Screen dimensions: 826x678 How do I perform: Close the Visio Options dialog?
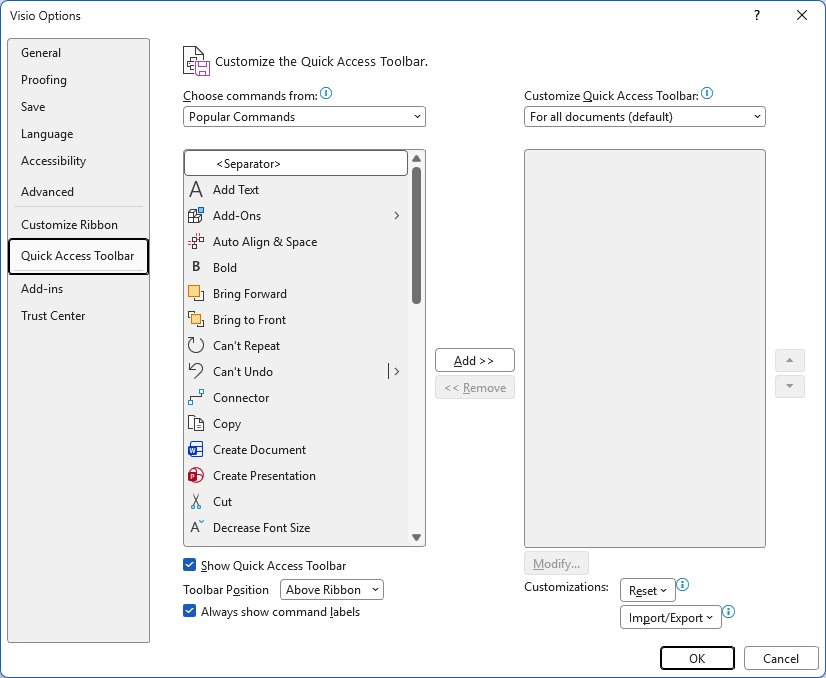pos(802,15)
